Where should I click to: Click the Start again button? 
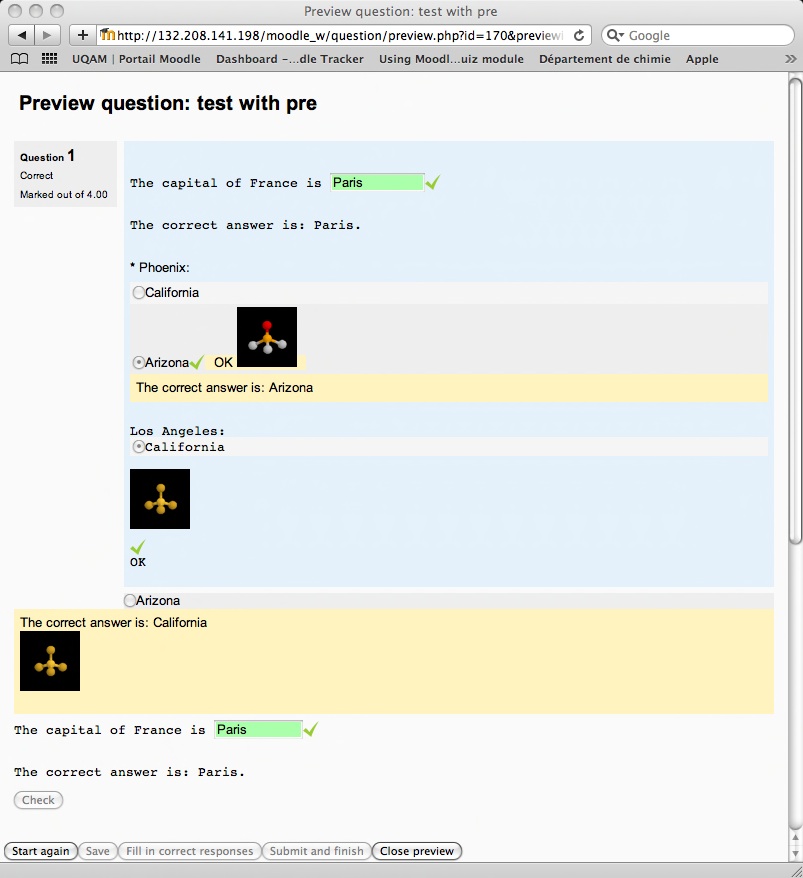click(x=40, y=851)
